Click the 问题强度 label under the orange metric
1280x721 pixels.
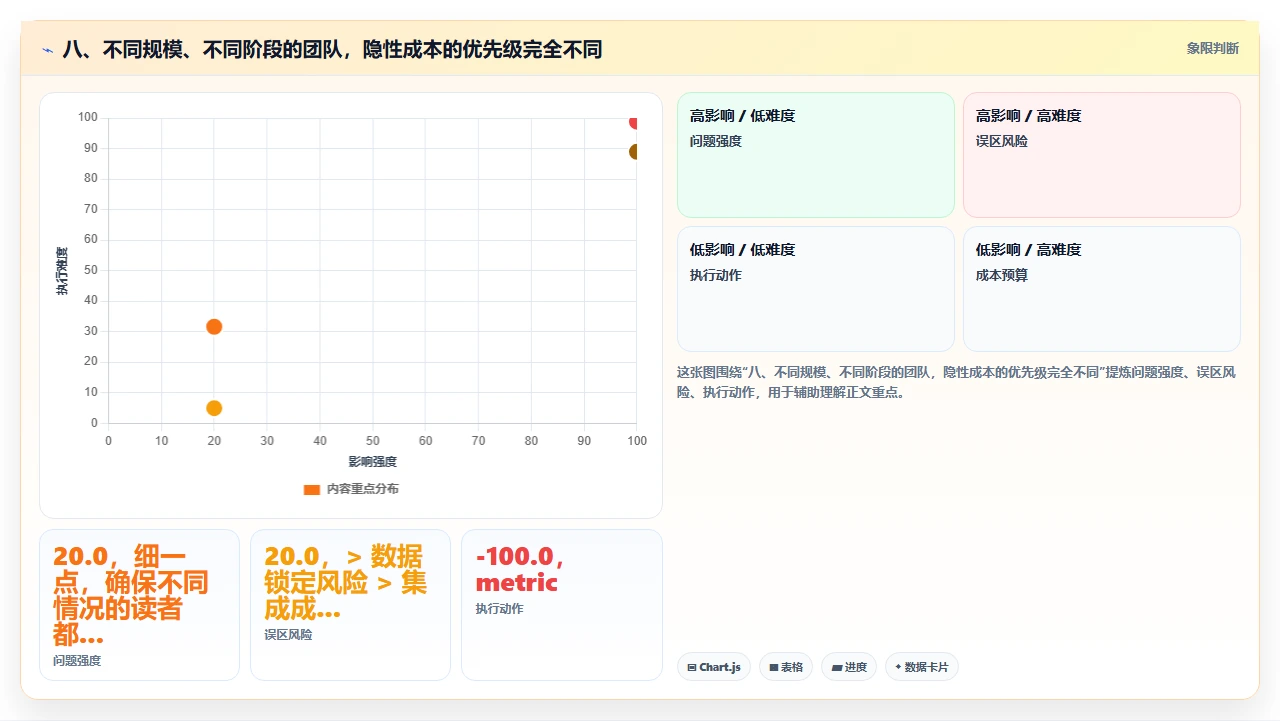77,661
